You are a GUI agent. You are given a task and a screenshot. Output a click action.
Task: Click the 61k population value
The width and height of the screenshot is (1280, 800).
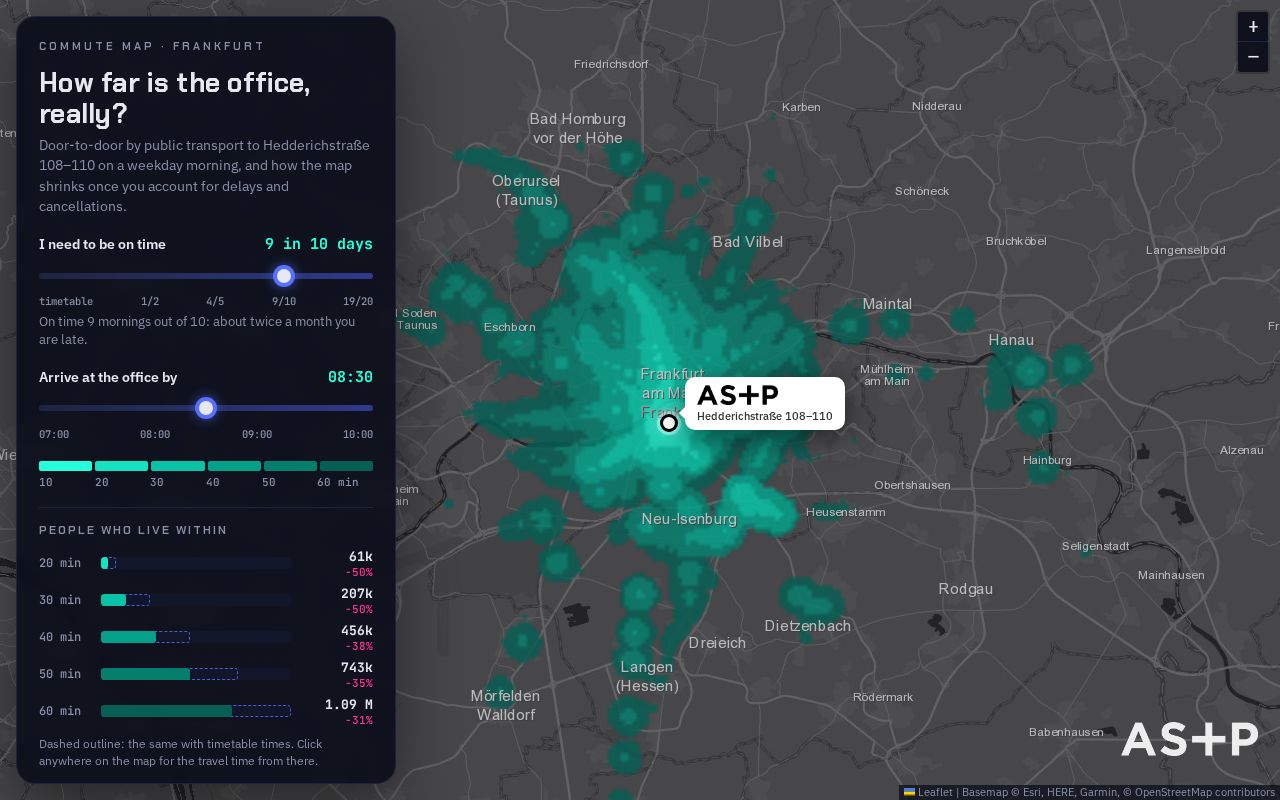pos(360,557)
